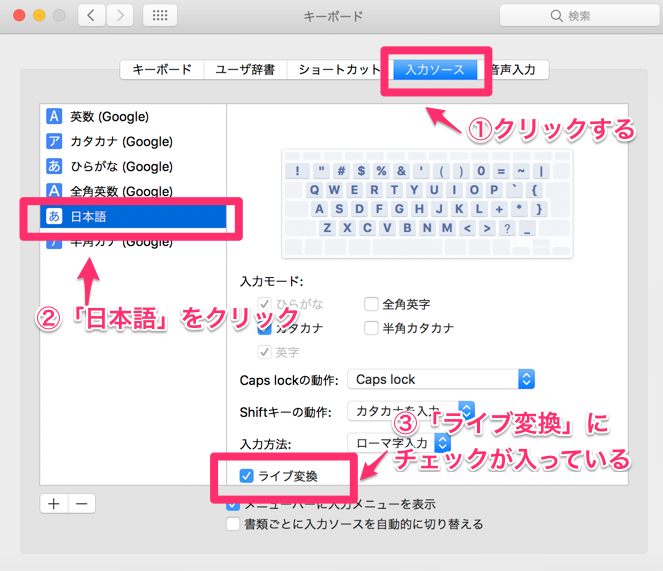Viewport: 663px width, 571px height.
Task: Switch to the キーボード tab
Action: click(x=161, y=70)
